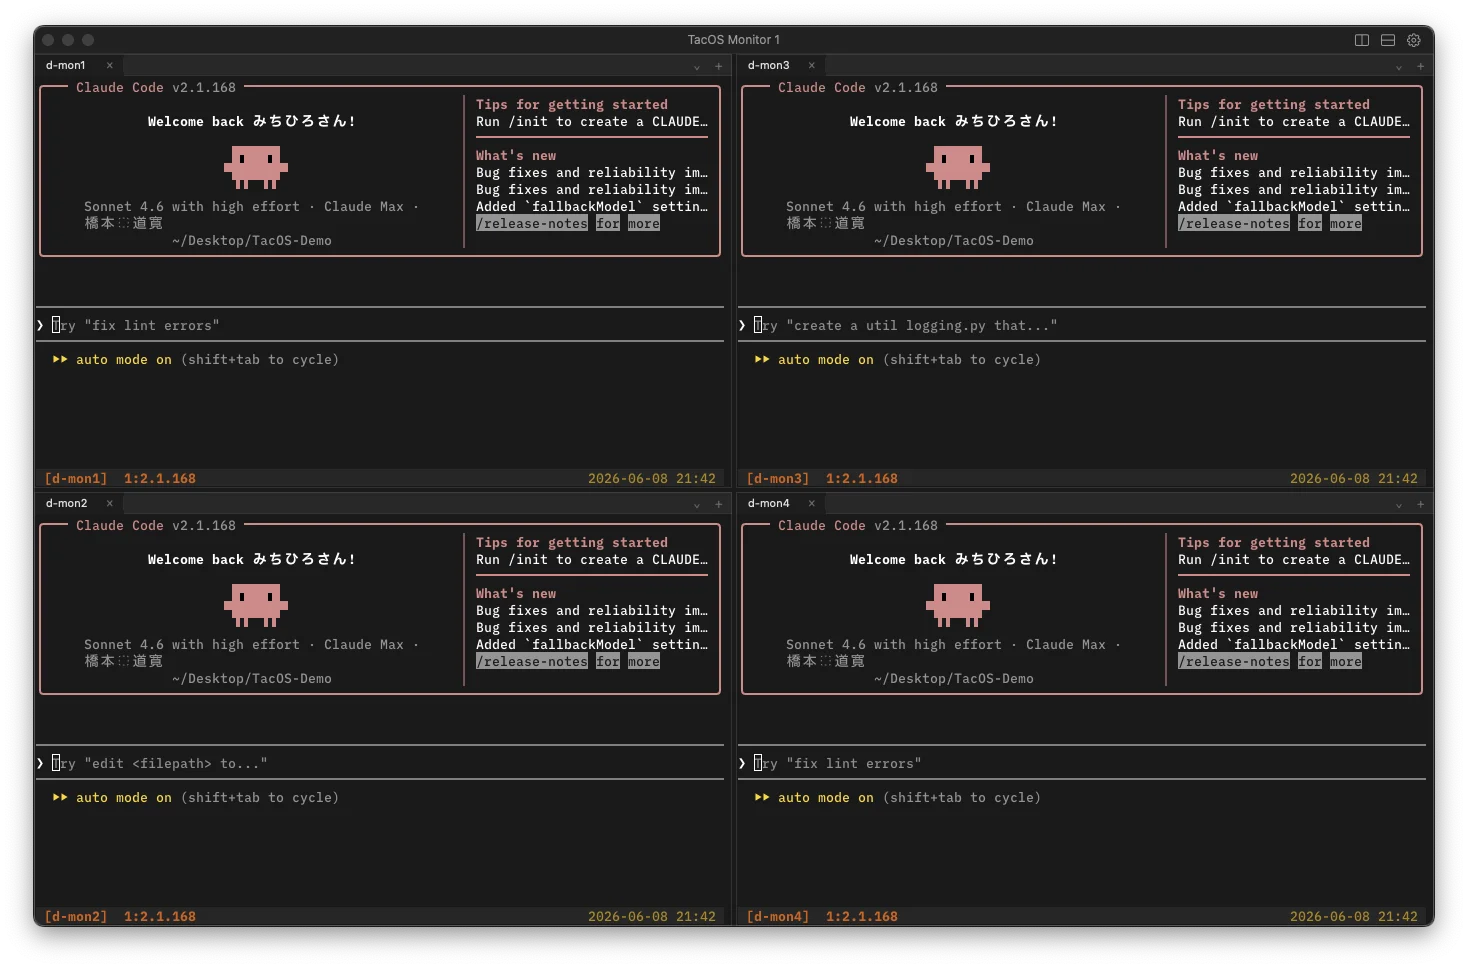The image size is (1468, 968).
Task: Click 'auto mode on' indicator in d-mon4
Action: click(826, 798)
